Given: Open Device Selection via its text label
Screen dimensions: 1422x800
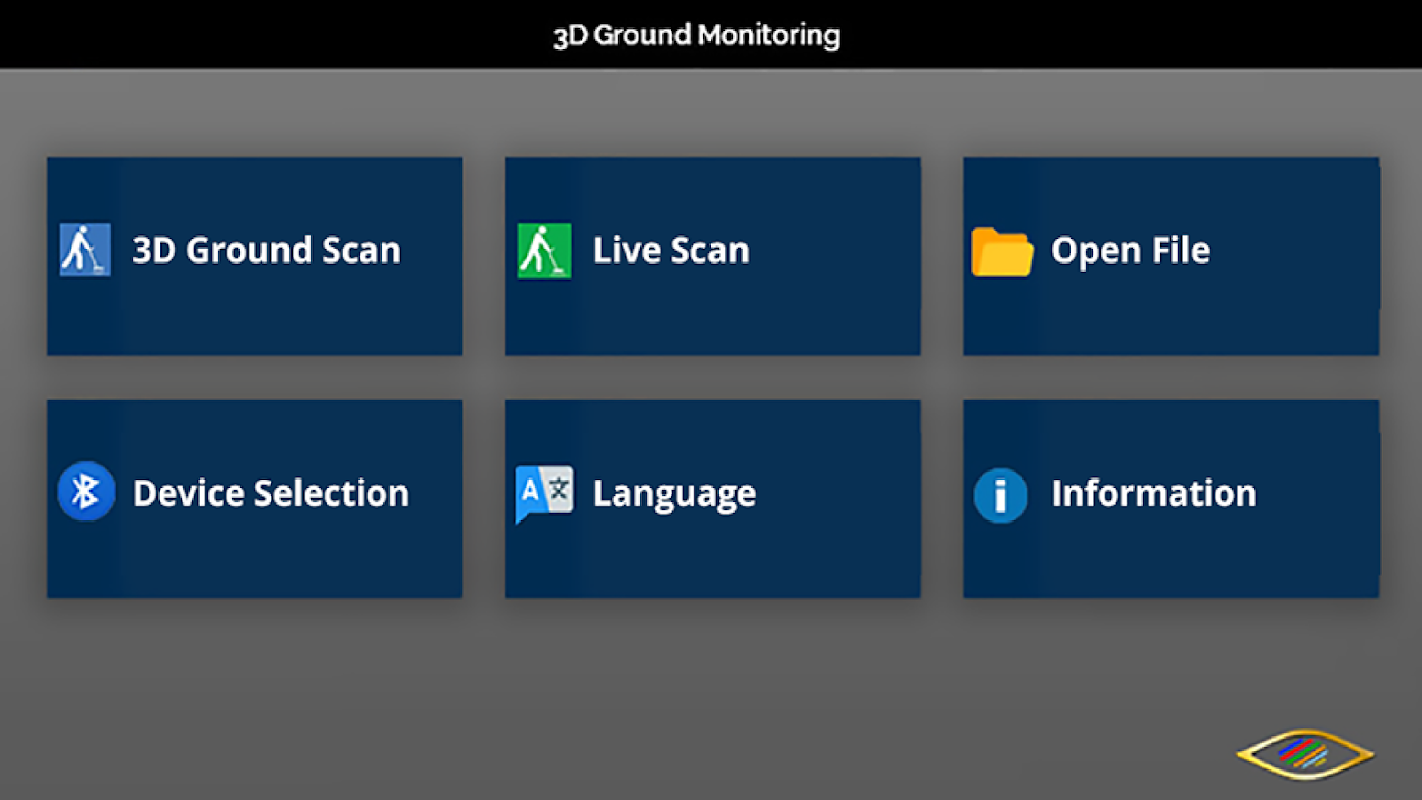Looking at the screenshot, I should click(x=271, y=493).
